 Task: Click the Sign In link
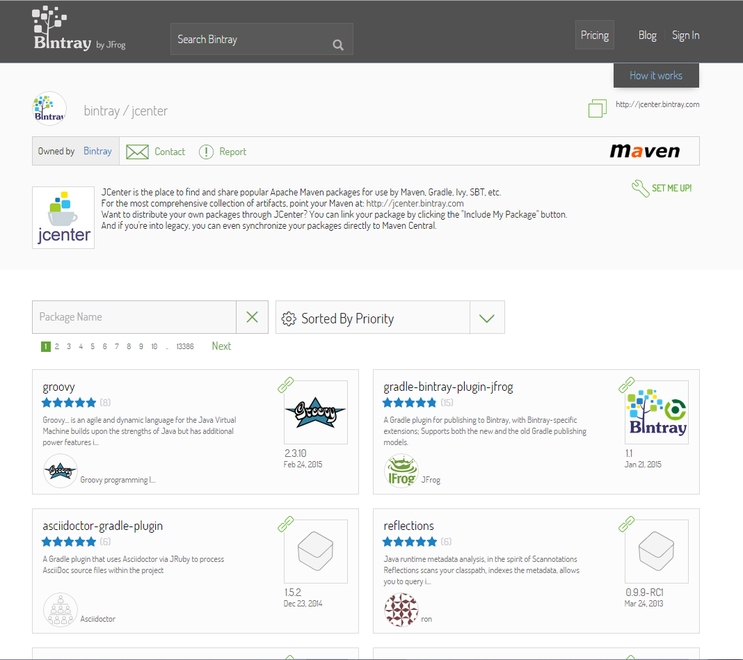685,35
